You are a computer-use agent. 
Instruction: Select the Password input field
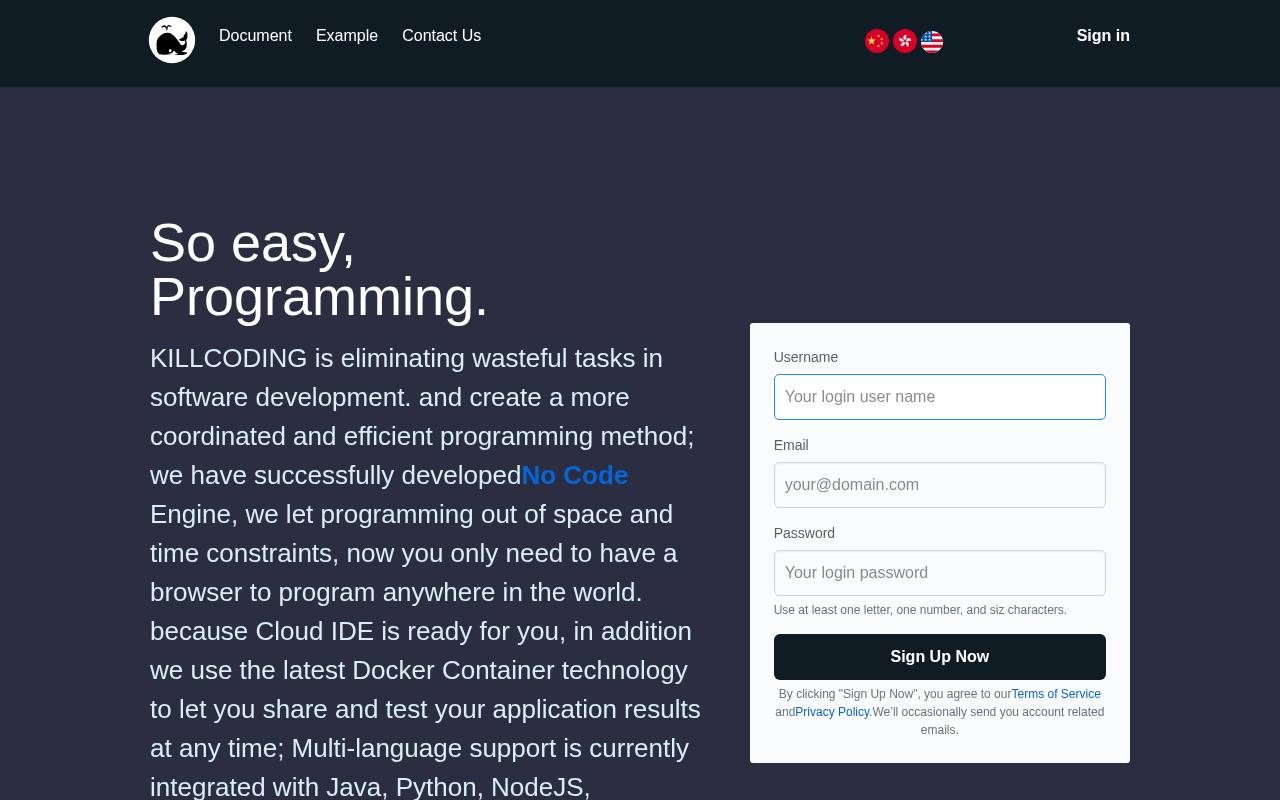940,573
